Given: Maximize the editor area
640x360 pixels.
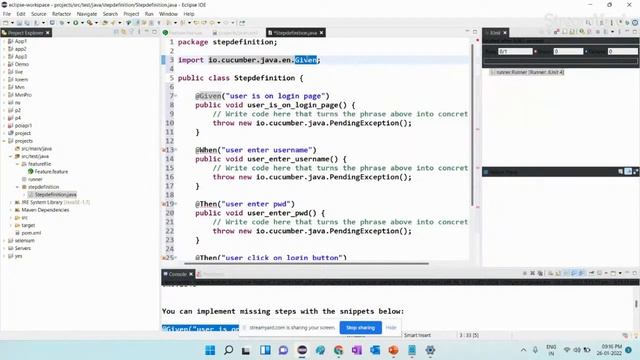Looking at the screenshot, I should click(475, 32).
